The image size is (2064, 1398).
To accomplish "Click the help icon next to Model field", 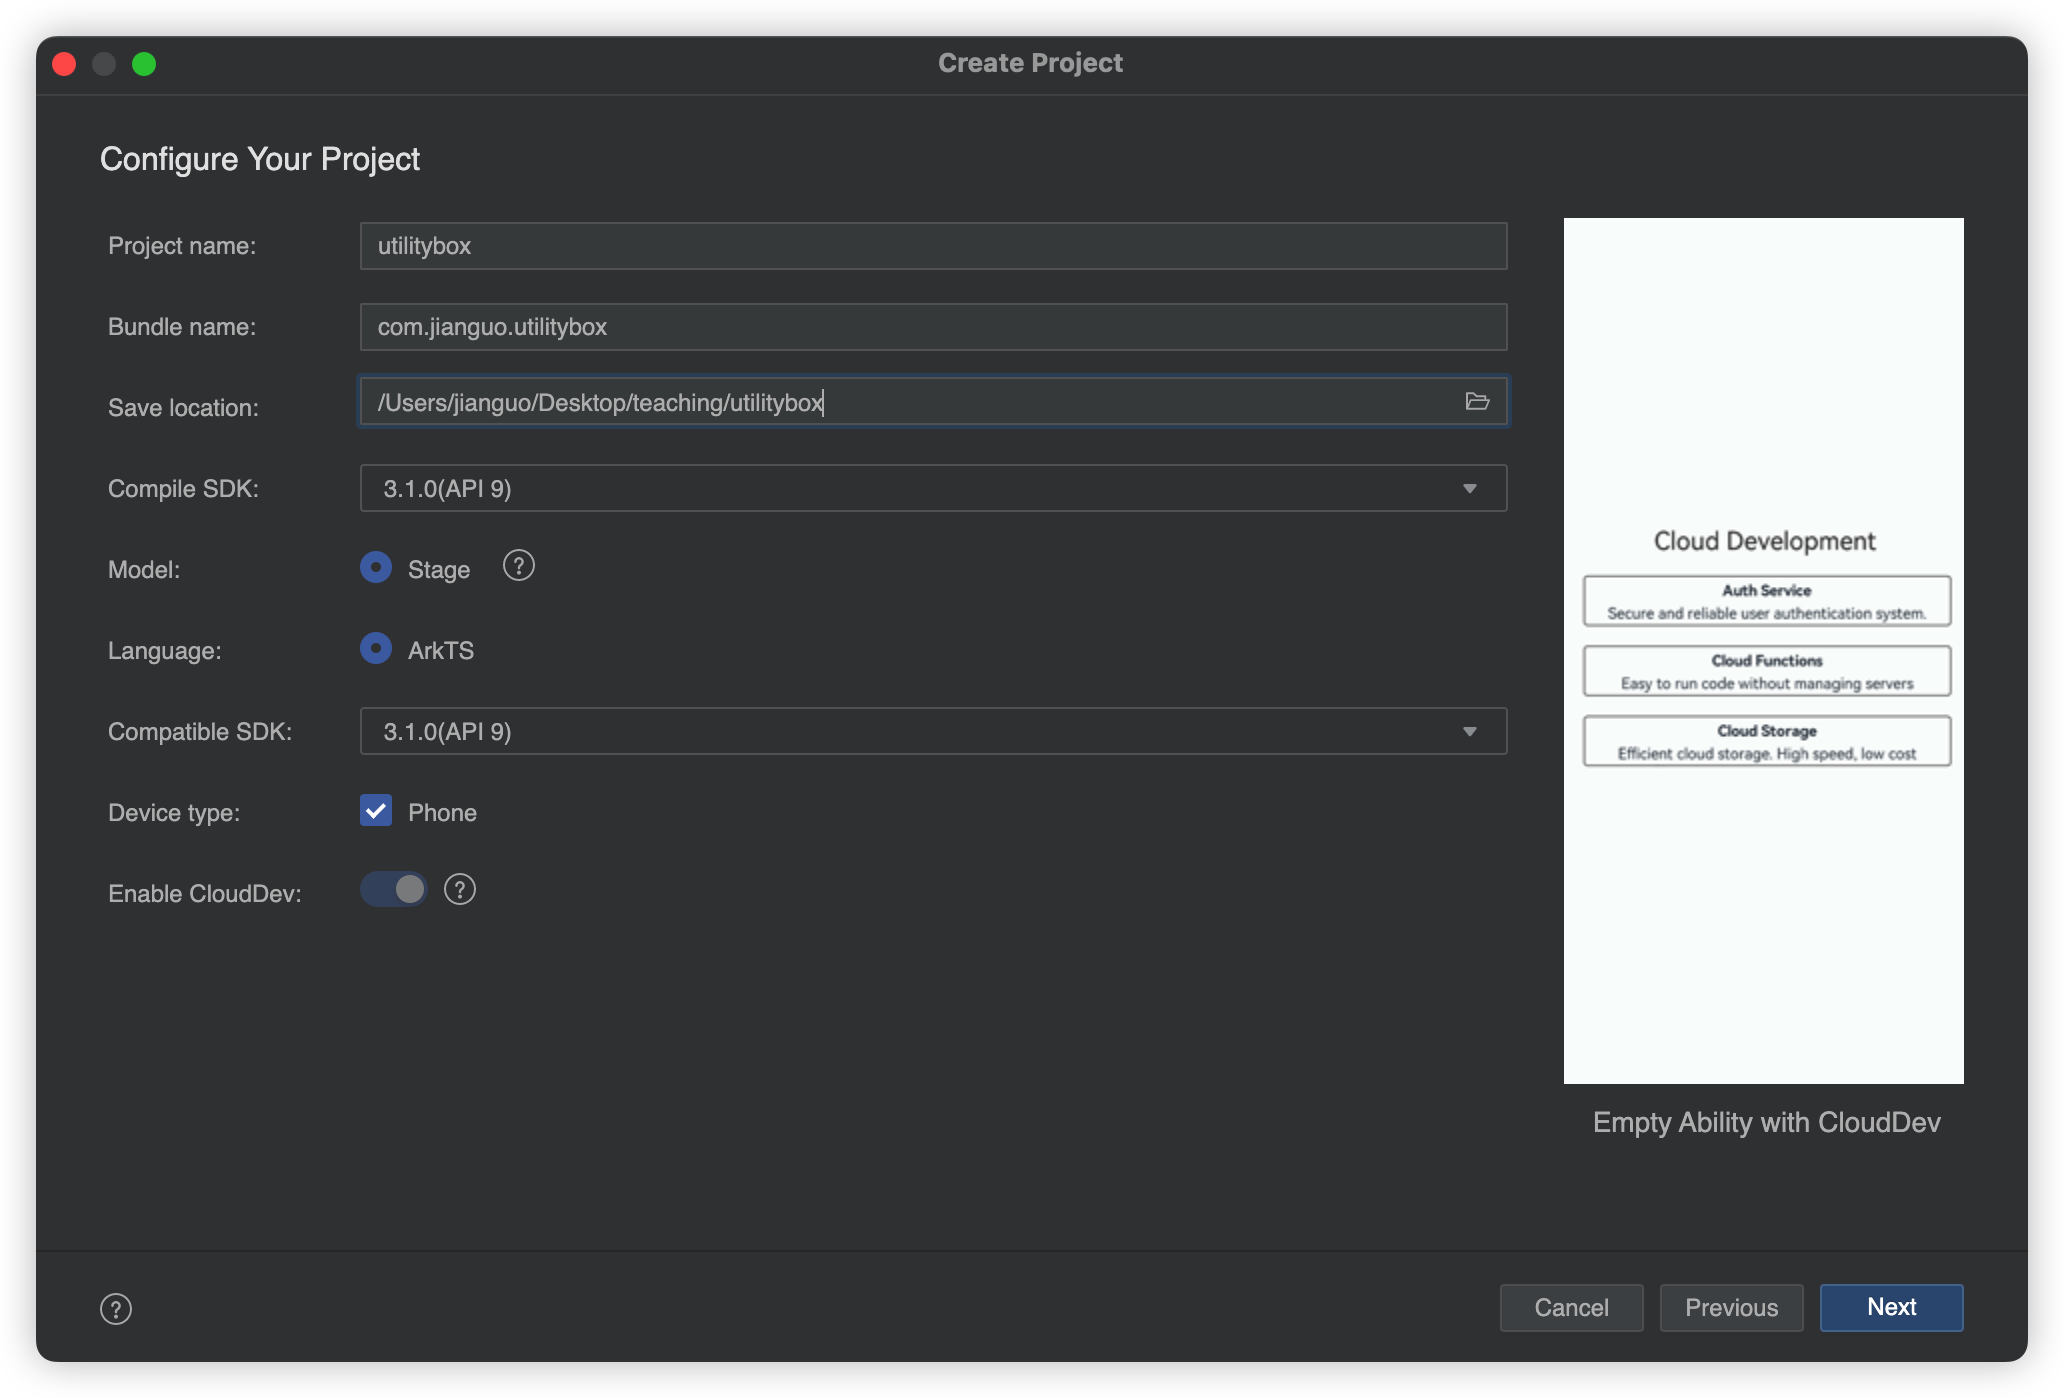I will (x=520, y=566).
